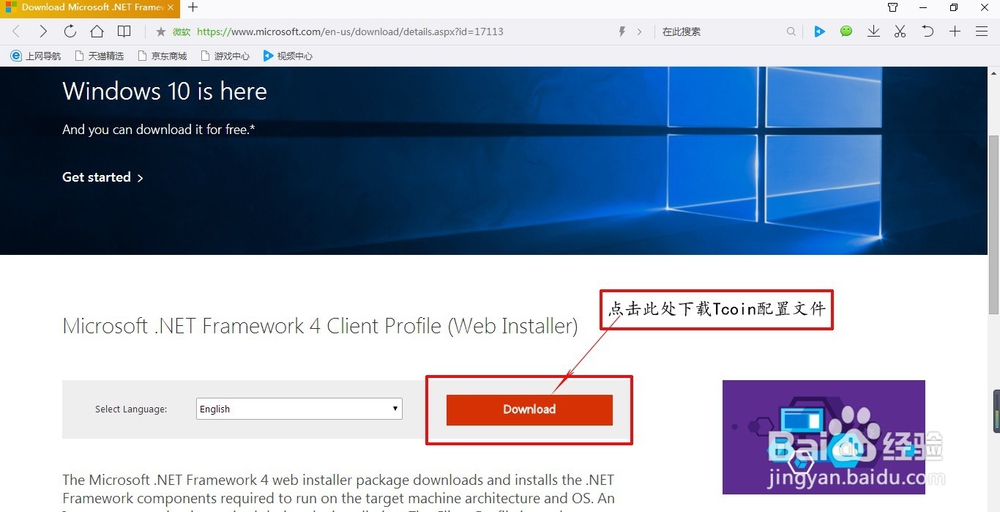The height and width of the screenshot is (512, 1000).
Task: Go back to the previous page
Action: 16,31
